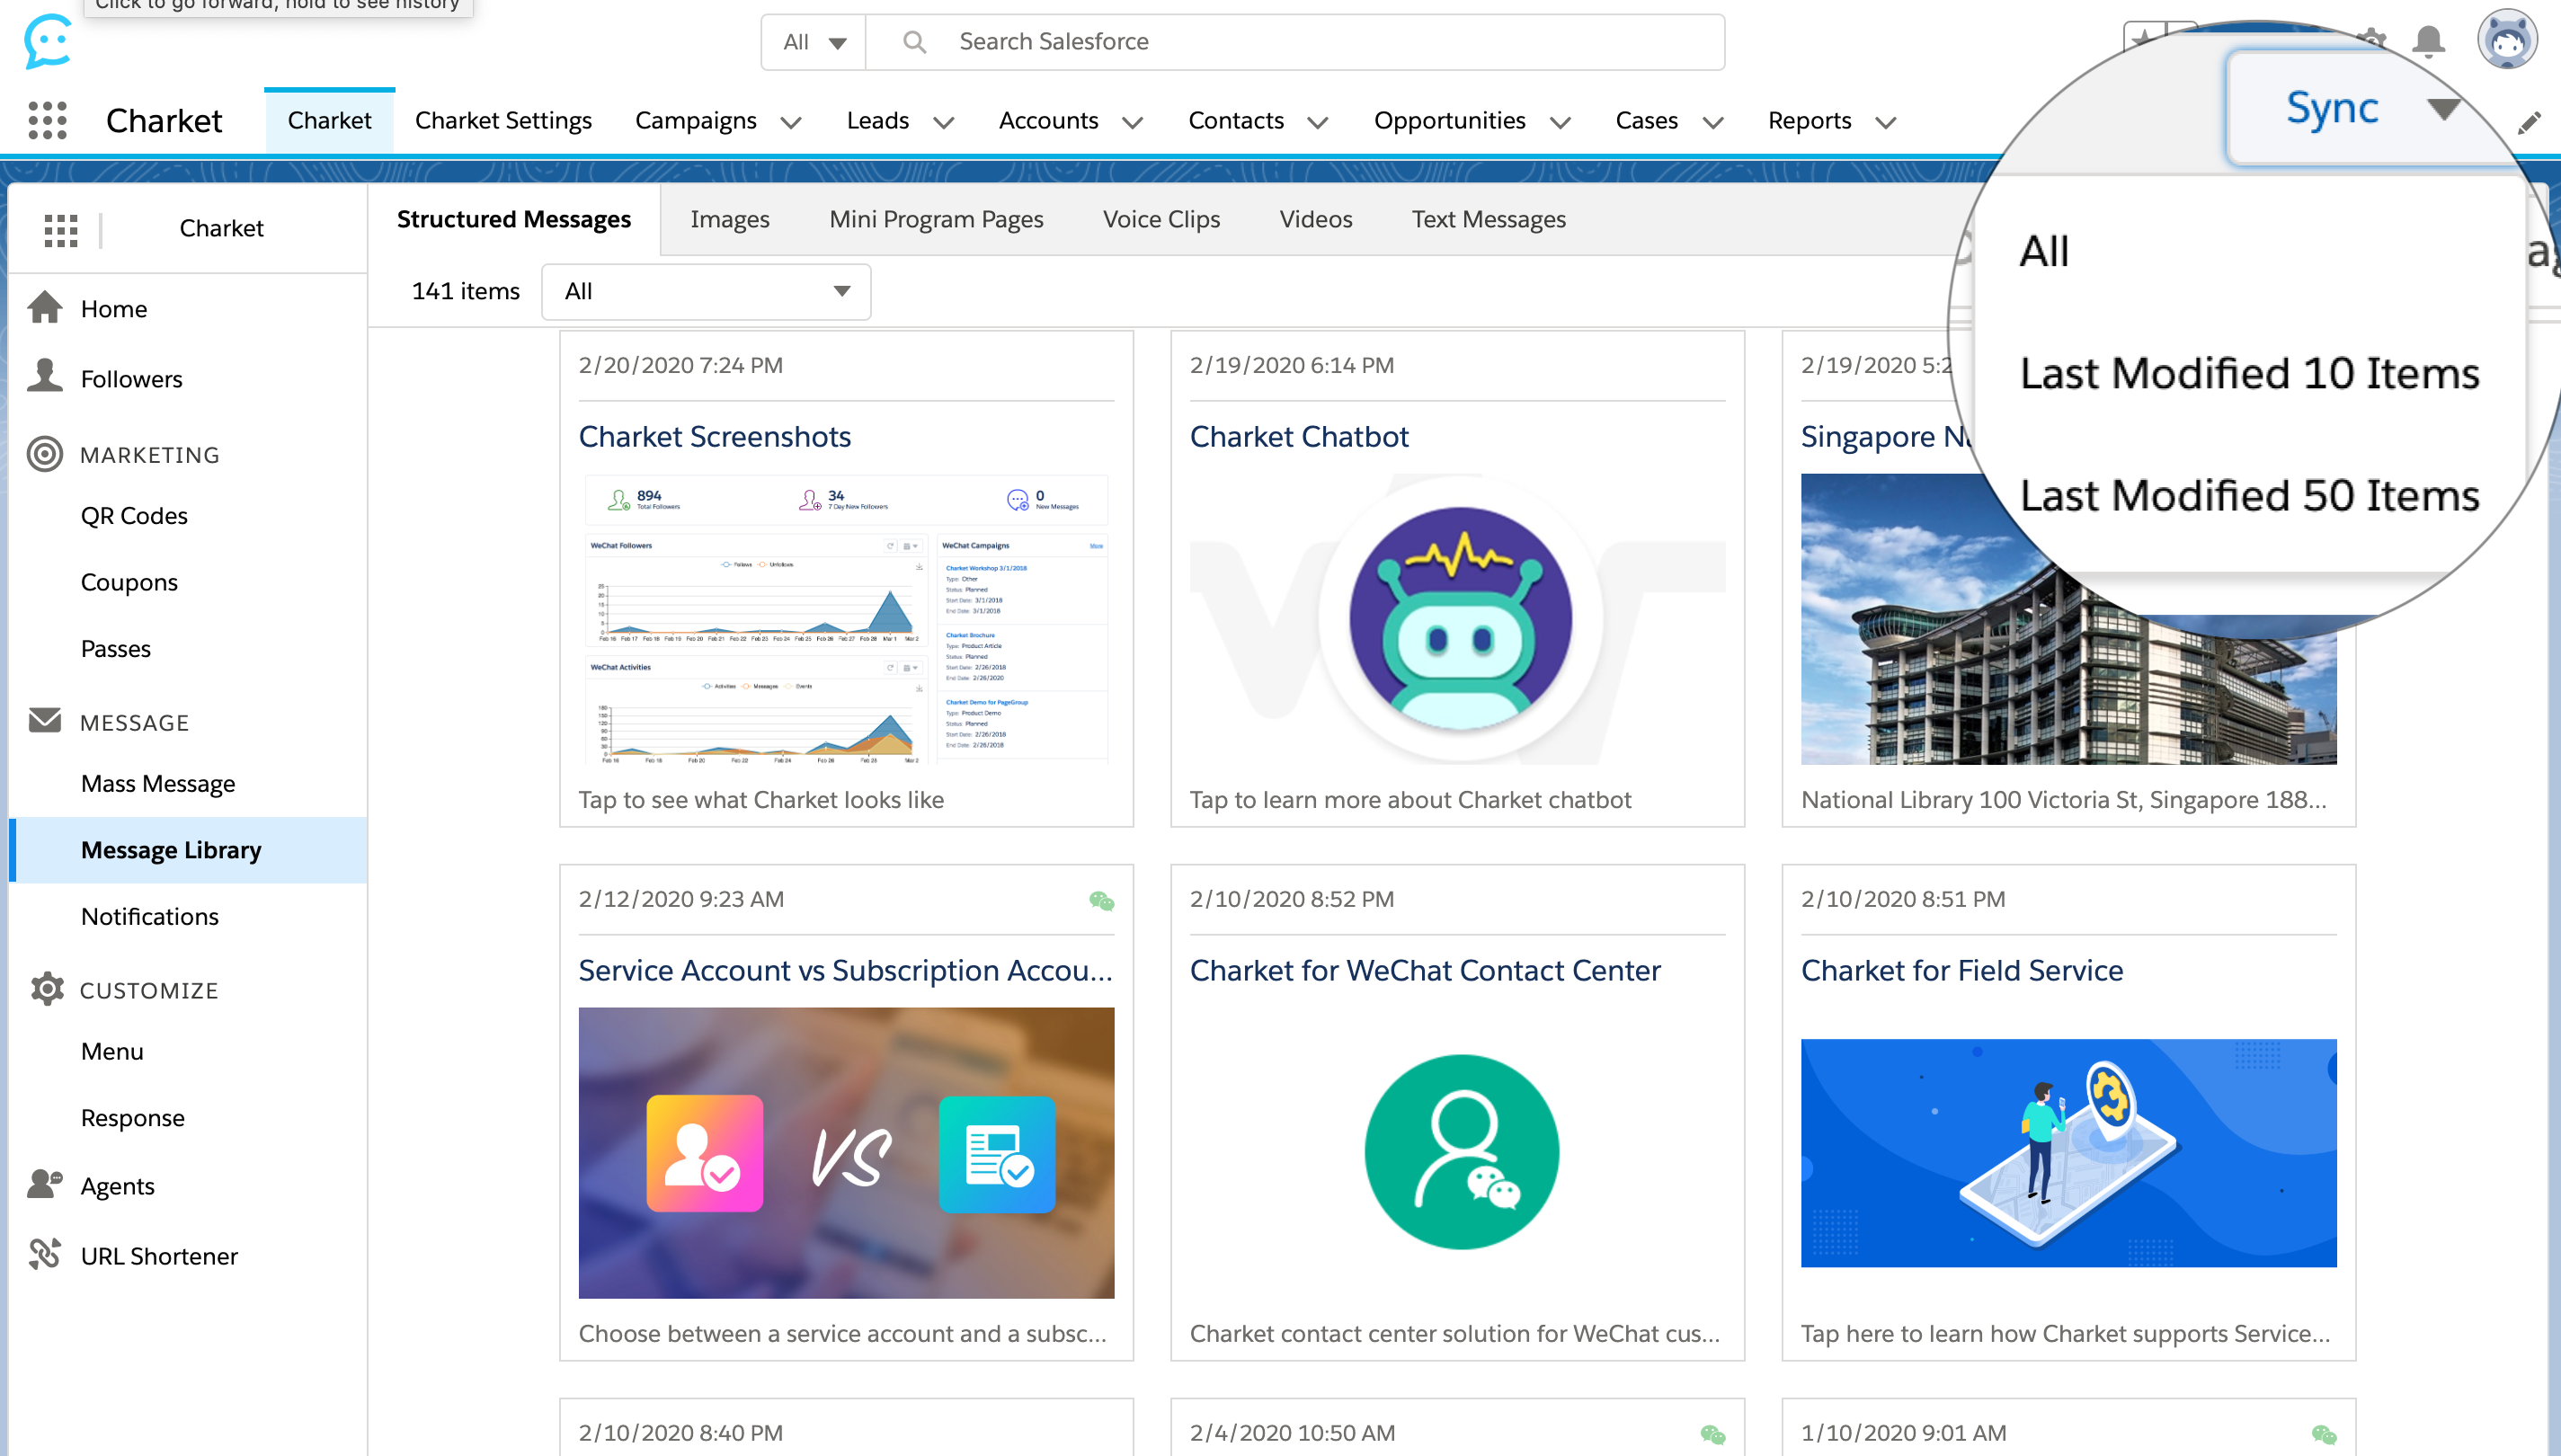Click the pencil edit navigation icon
Screen dimensions: 2561x1456
coord(2528,123)
